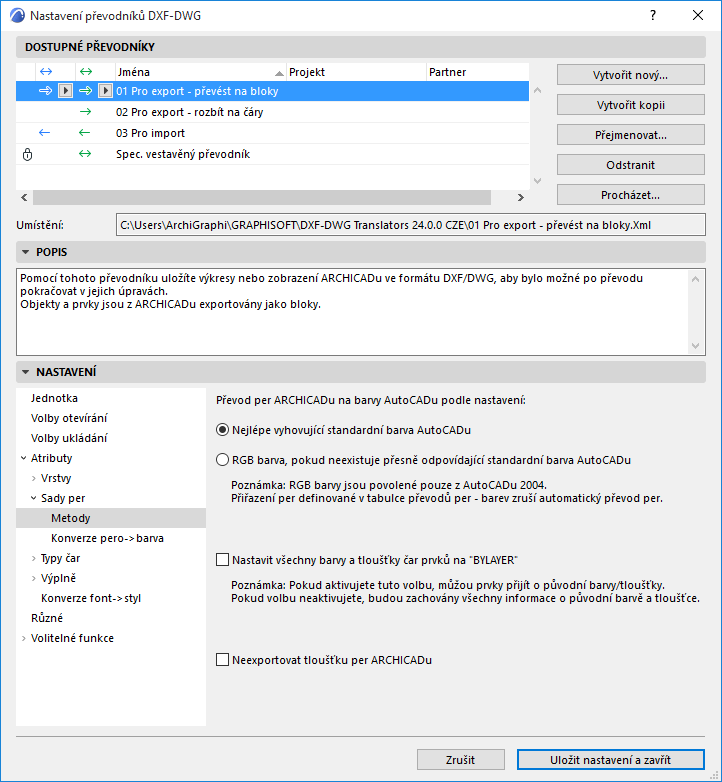Sort the list by the Jména column
This screenshot has height=782, width=722.
[200, 72]
